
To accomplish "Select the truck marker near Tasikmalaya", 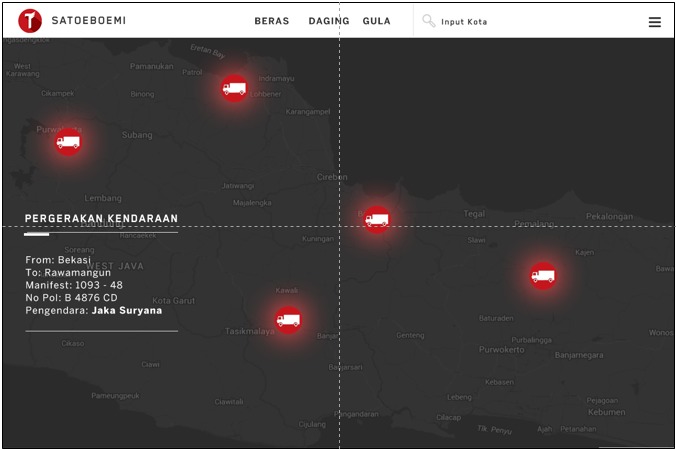I will click(288, 320).
